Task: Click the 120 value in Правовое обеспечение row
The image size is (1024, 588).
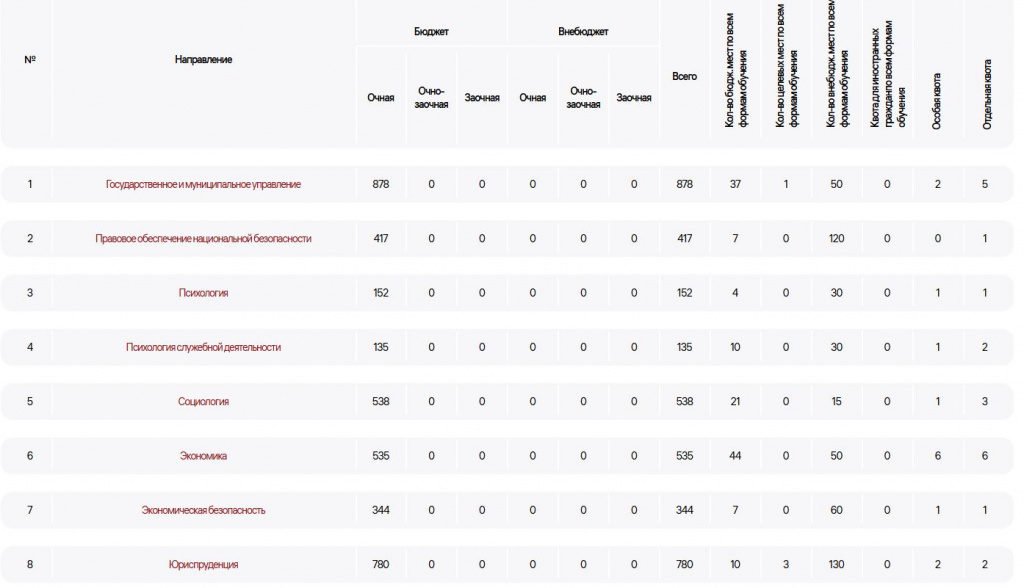Action: pos(836,238)
